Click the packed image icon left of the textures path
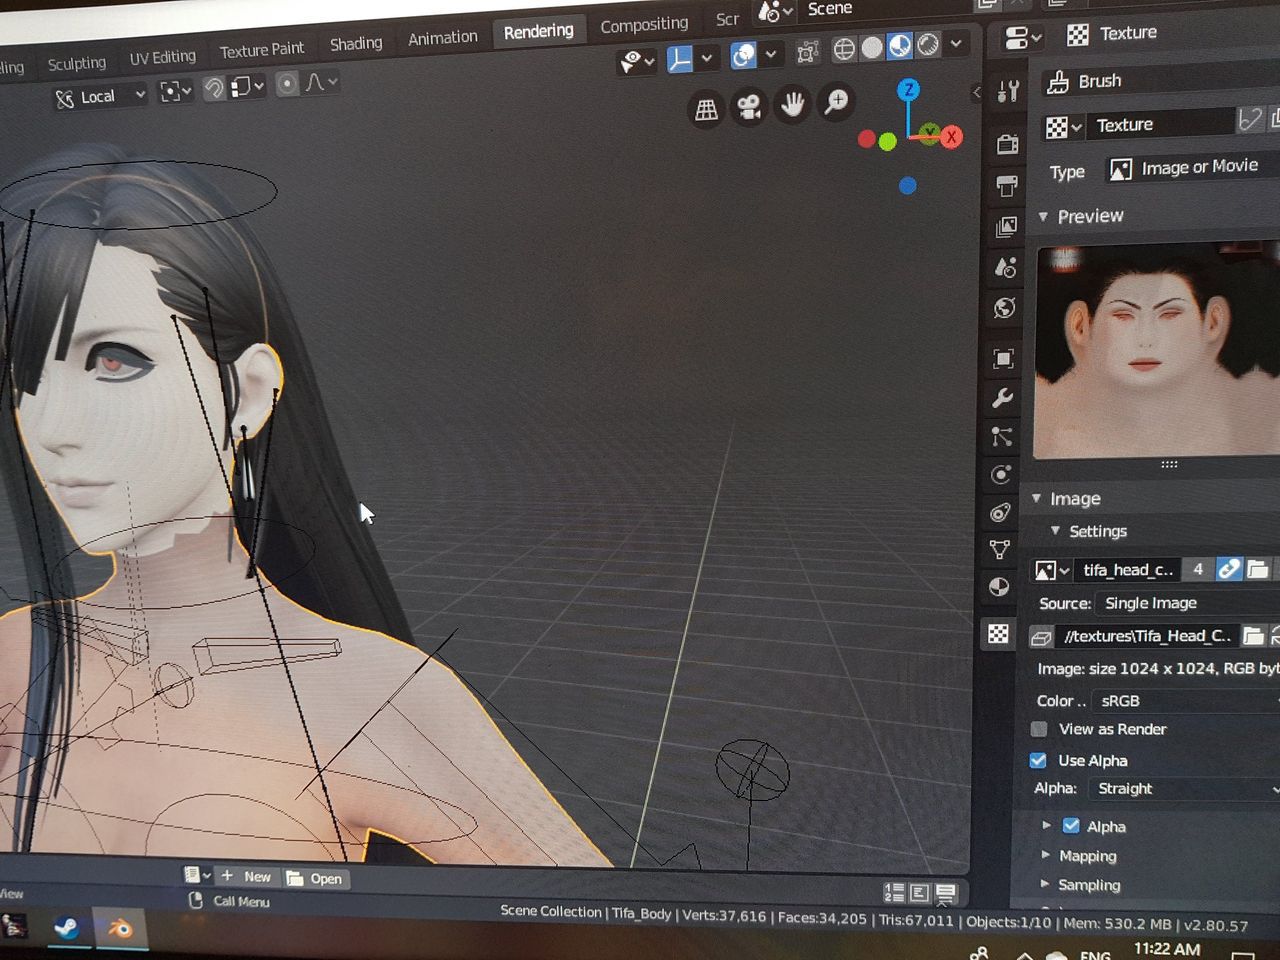 click(x=1041, y=637)
